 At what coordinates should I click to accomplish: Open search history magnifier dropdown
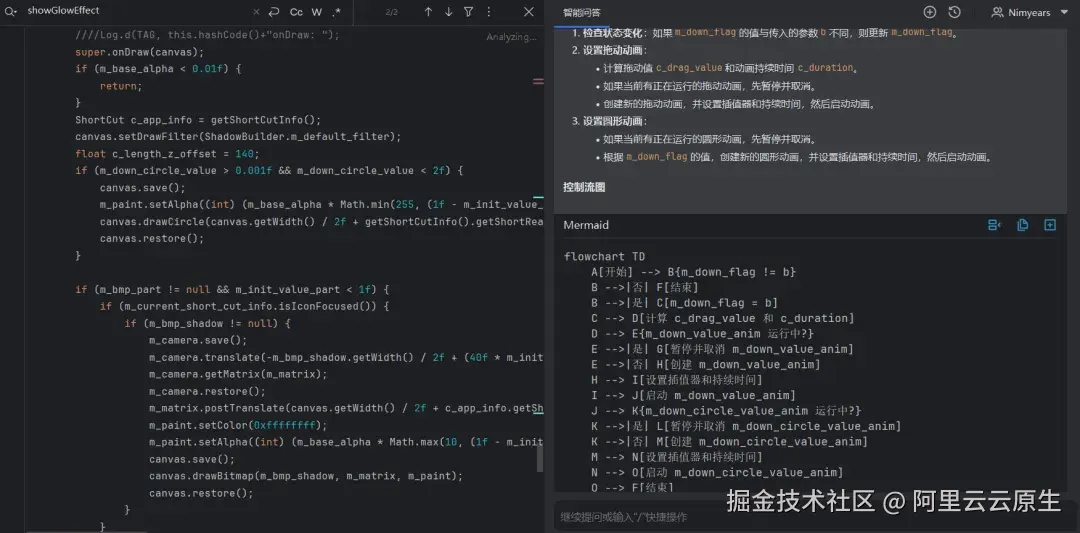10,12
